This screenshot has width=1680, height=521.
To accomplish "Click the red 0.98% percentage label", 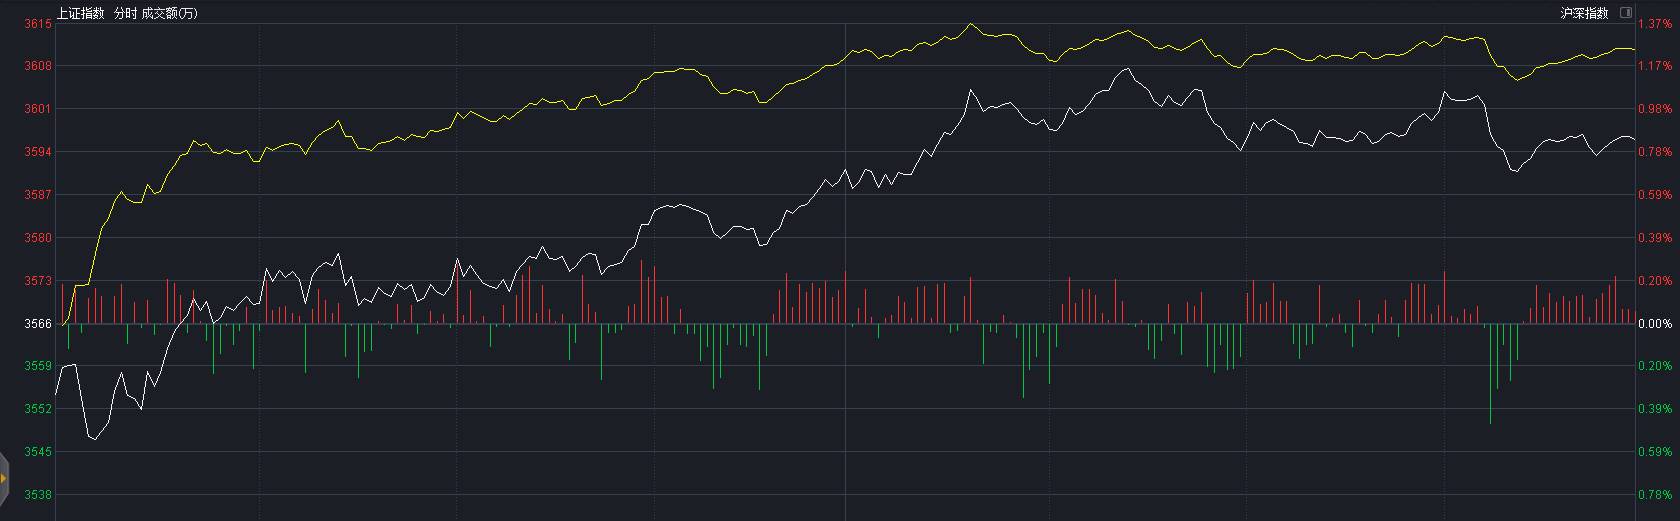I will pyautogui.click(x=1655, y=109).
